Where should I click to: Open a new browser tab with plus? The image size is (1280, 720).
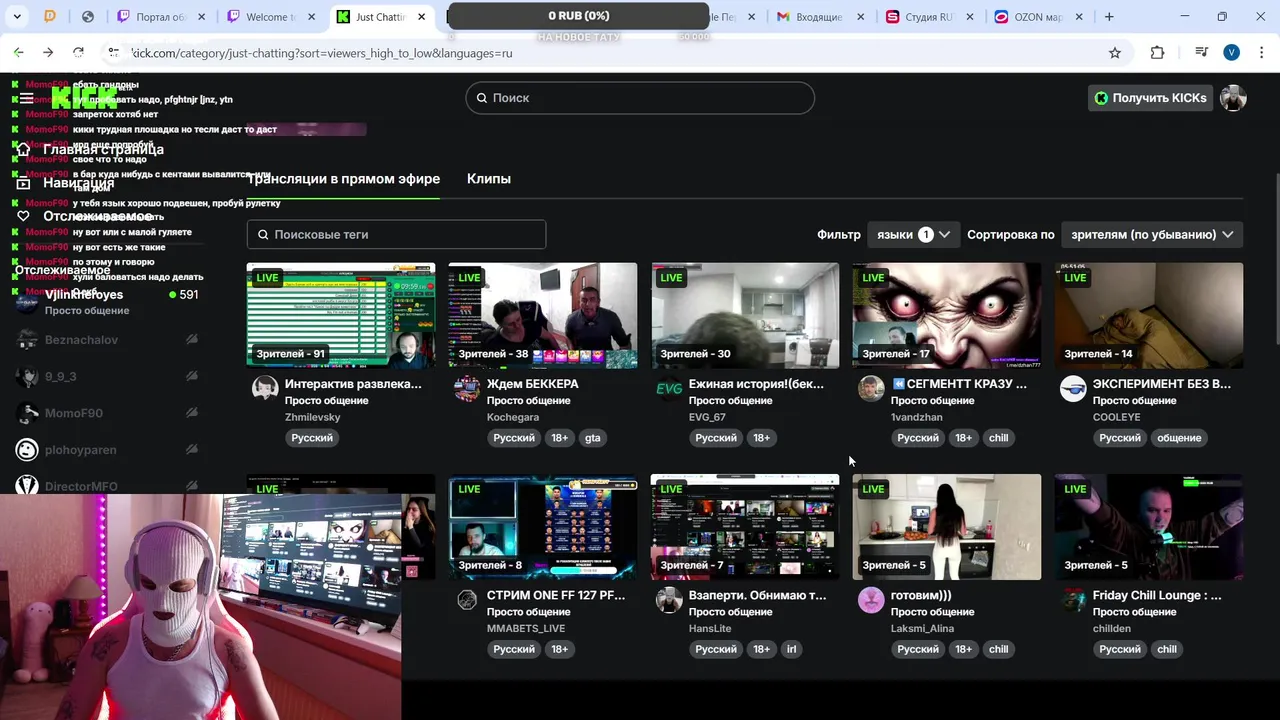tap(1109, 17)
